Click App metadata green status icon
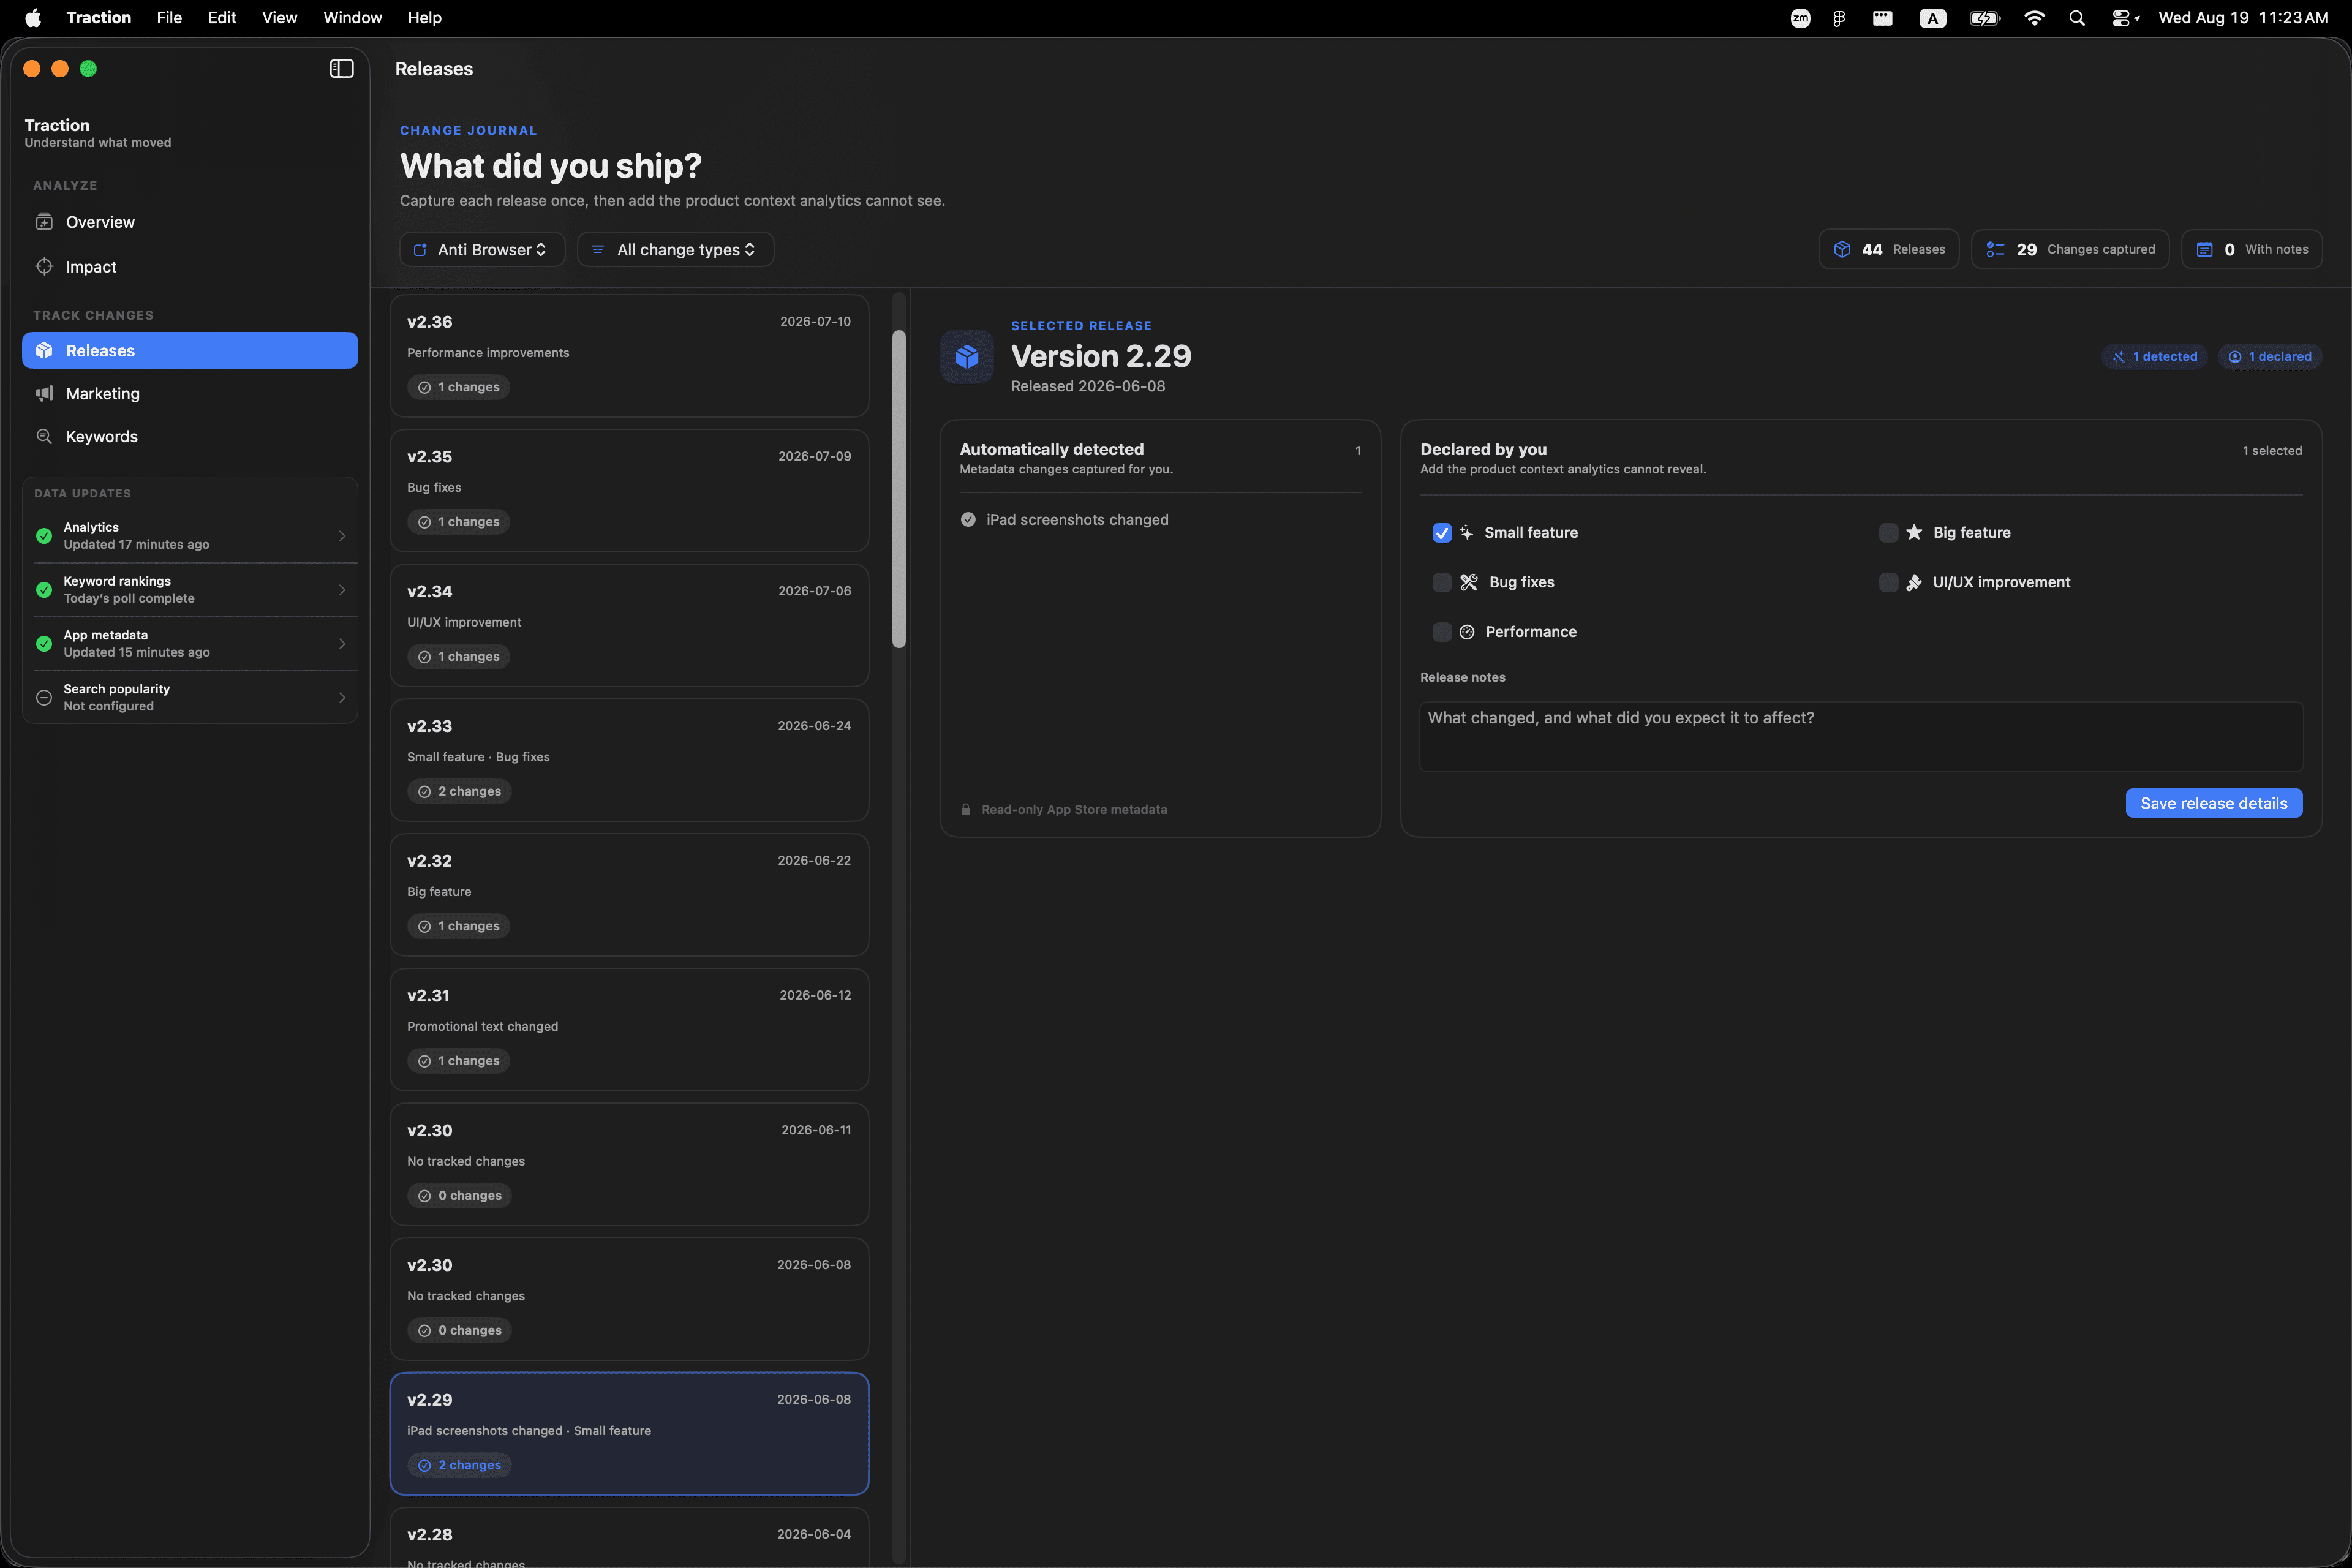The width and height of the screenshot is (2352, 1568). point(44,644)
